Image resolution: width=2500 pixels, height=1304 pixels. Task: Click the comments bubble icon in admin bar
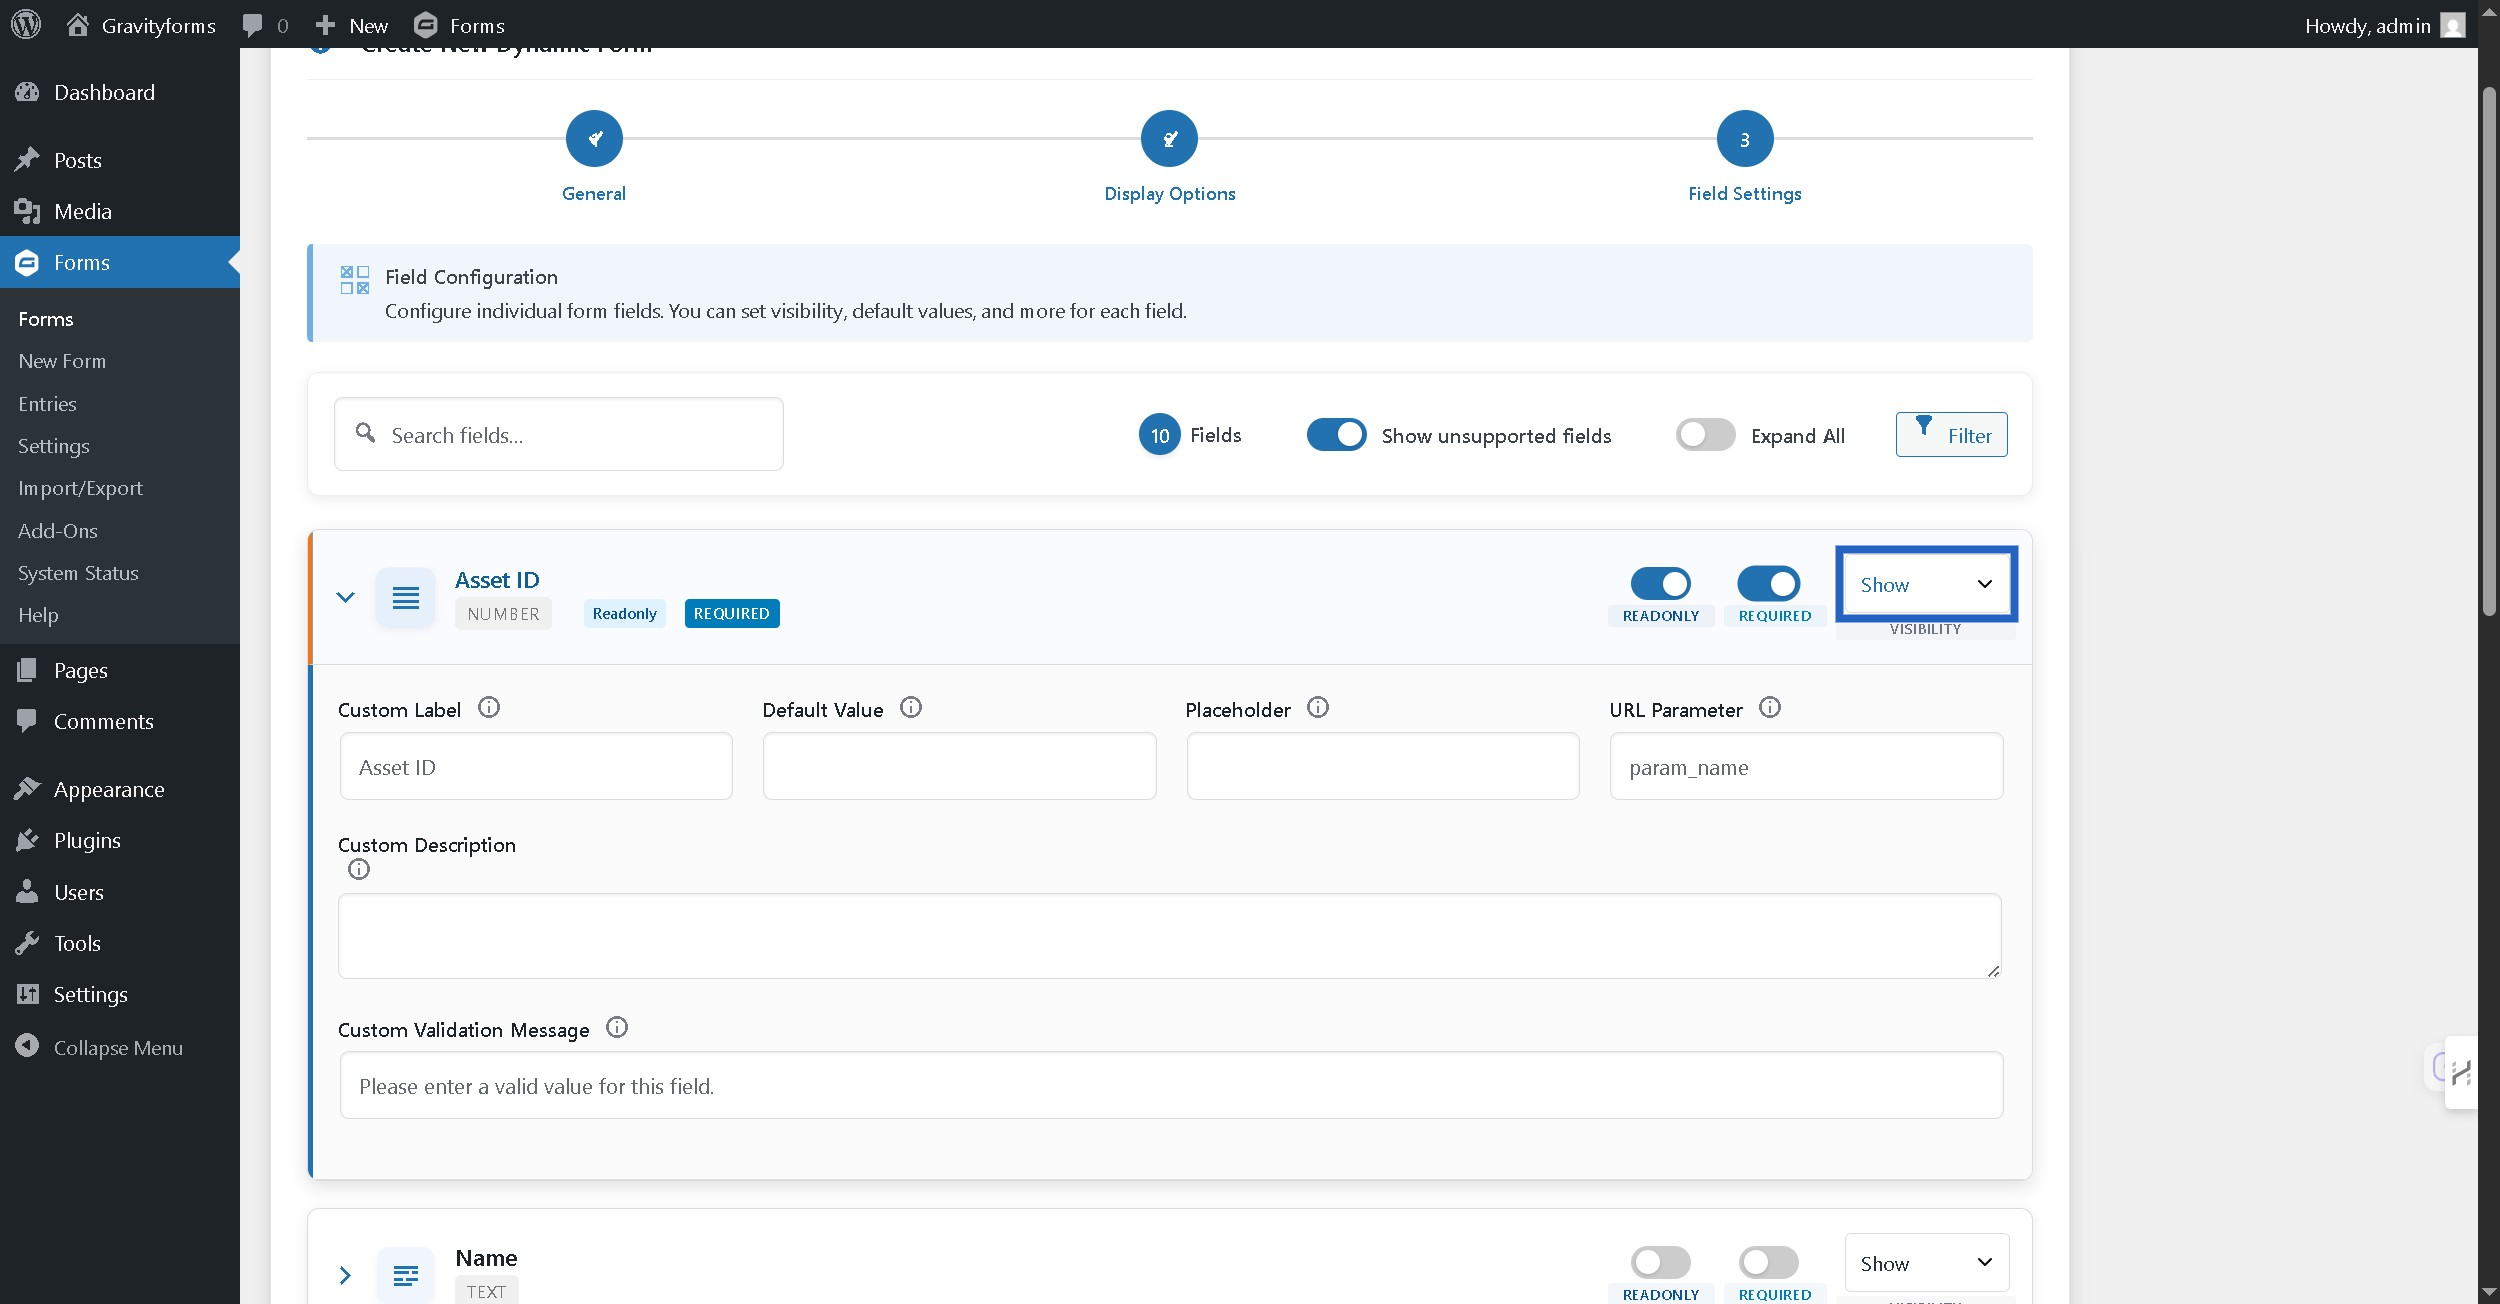[x=253, y=25]
